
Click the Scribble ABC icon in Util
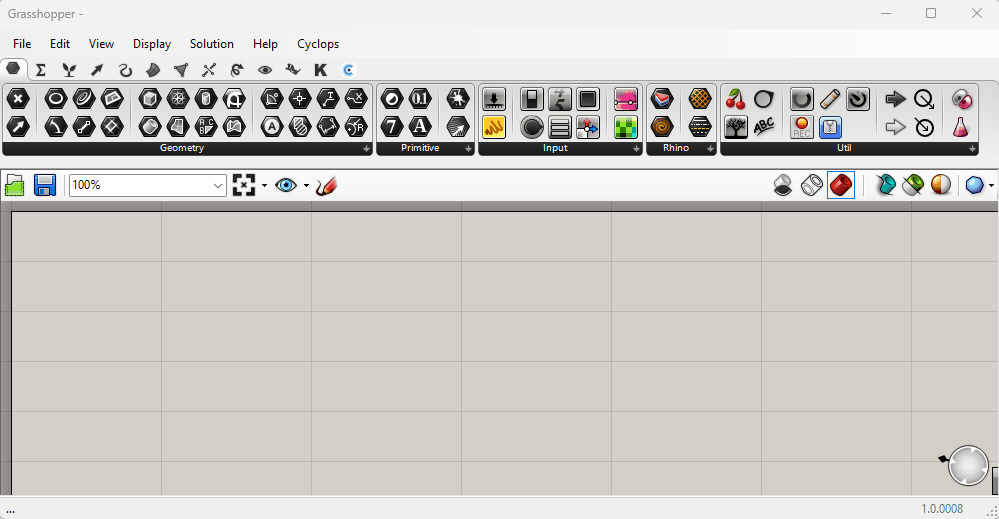(764, 127)
